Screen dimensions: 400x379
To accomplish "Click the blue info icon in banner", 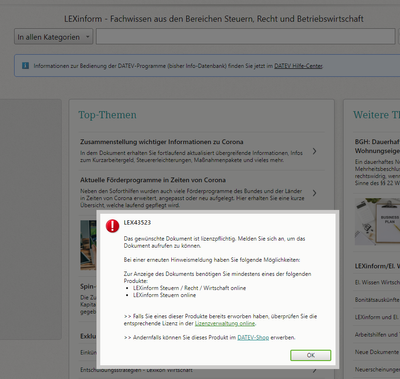I will click(25, 66).
